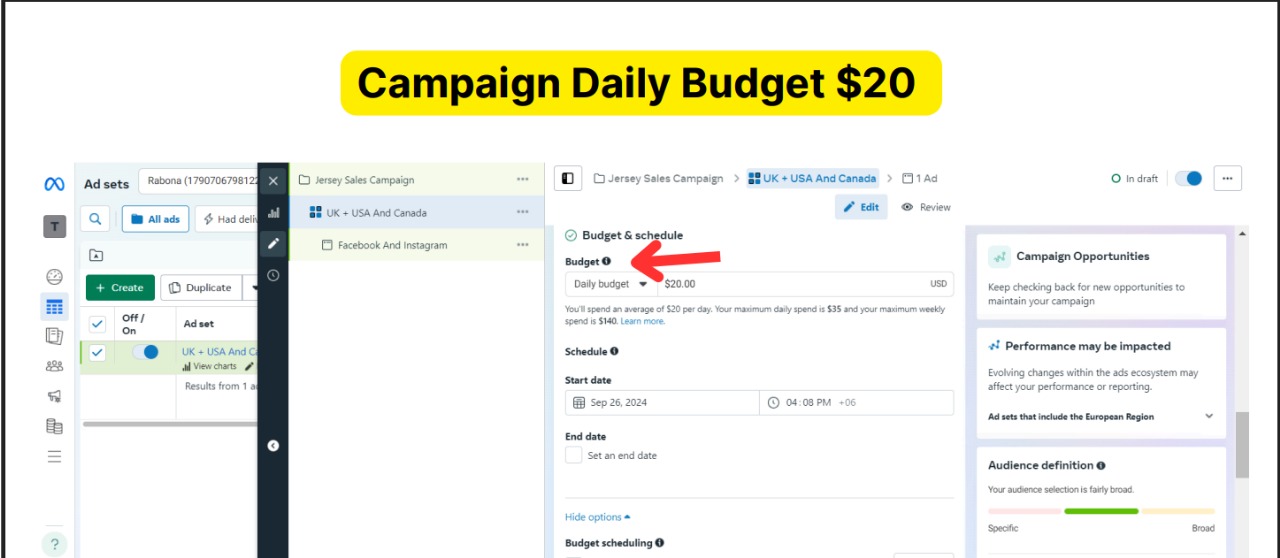Switch off the UK + USA ad set row toggle
1280x558 pixels.
click(x=145, y=352)
